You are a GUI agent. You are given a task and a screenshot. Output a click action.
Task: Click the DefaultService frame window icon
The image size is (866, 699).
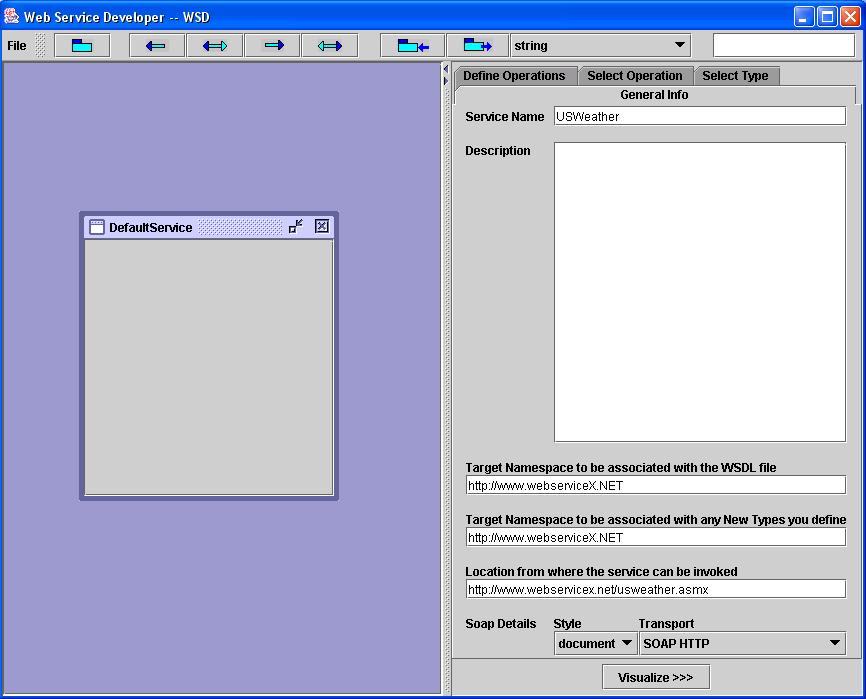pos(97,227)
